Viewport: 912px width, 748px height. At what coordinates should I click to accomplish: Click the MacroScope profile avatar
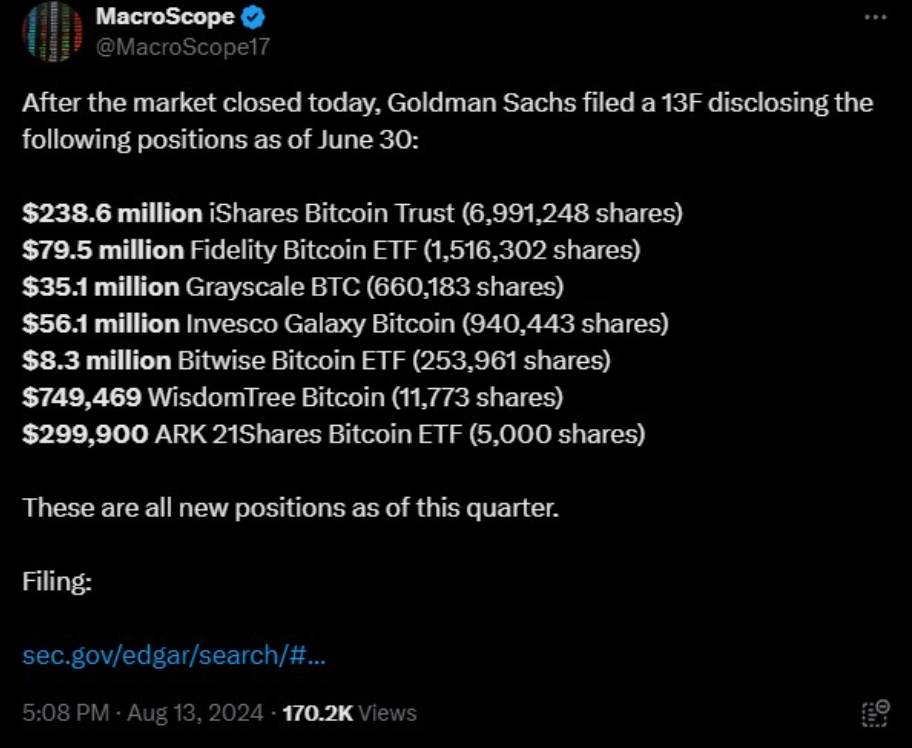tap(52, 31)
